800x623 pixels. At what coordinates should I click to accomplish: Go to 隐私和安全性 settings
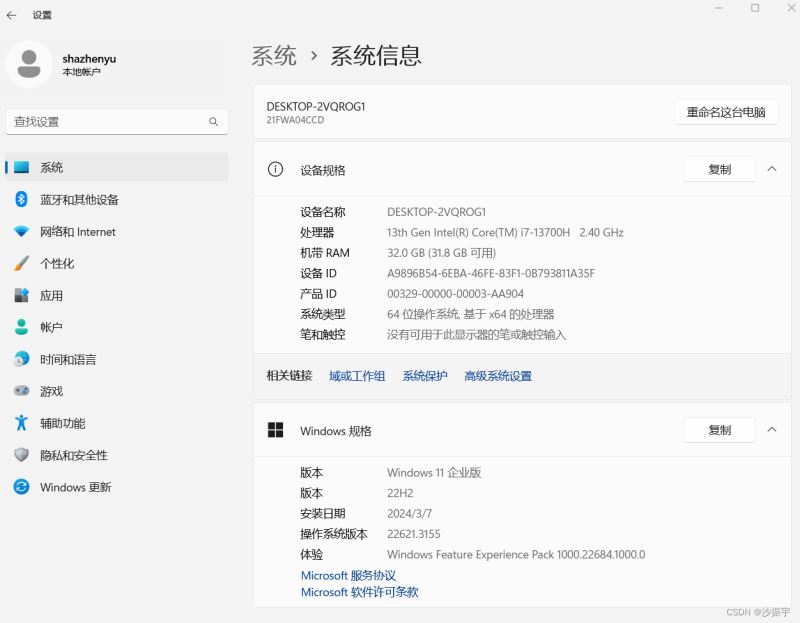117,455
